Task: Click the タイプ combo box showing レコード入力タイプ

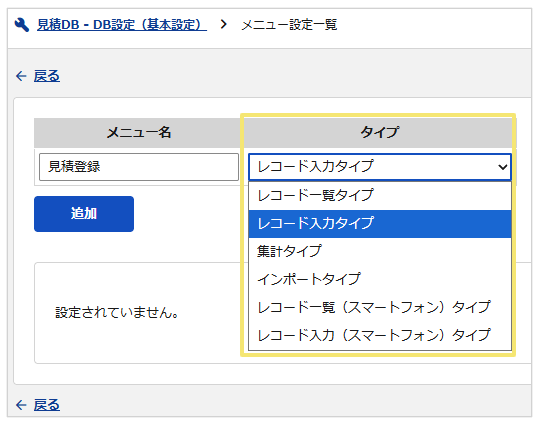Action: click(x=380, y=167)
